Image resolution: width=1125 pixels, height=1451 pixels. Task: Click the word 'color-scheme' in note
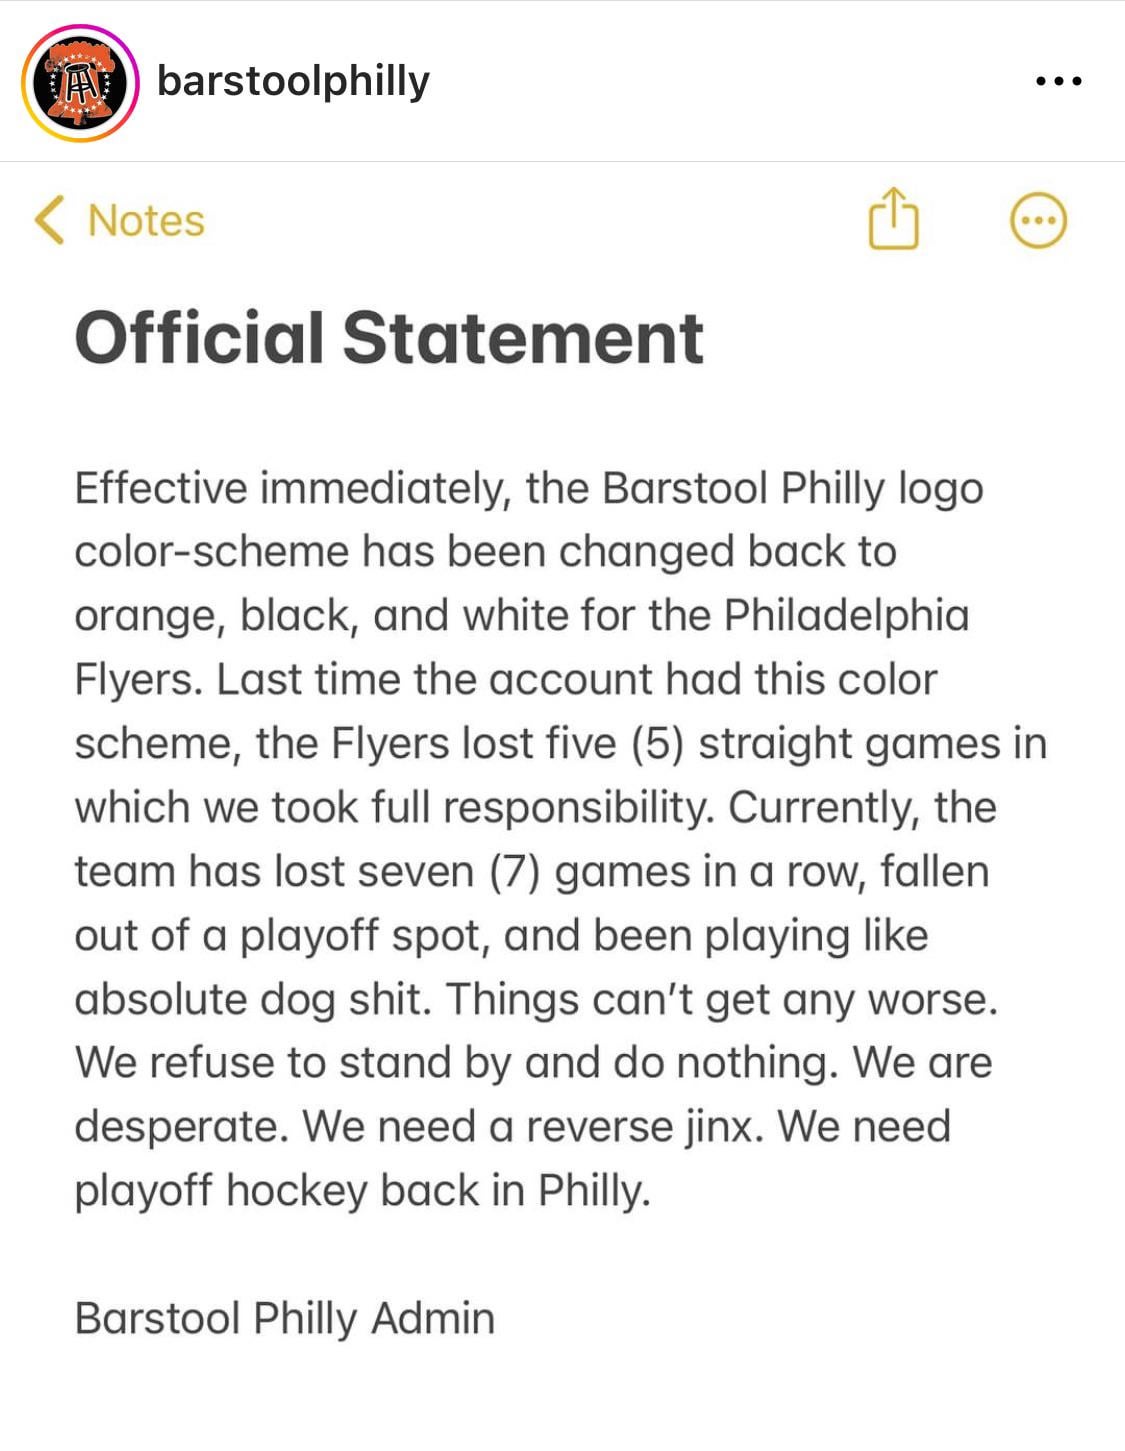(x=210, y=552)
